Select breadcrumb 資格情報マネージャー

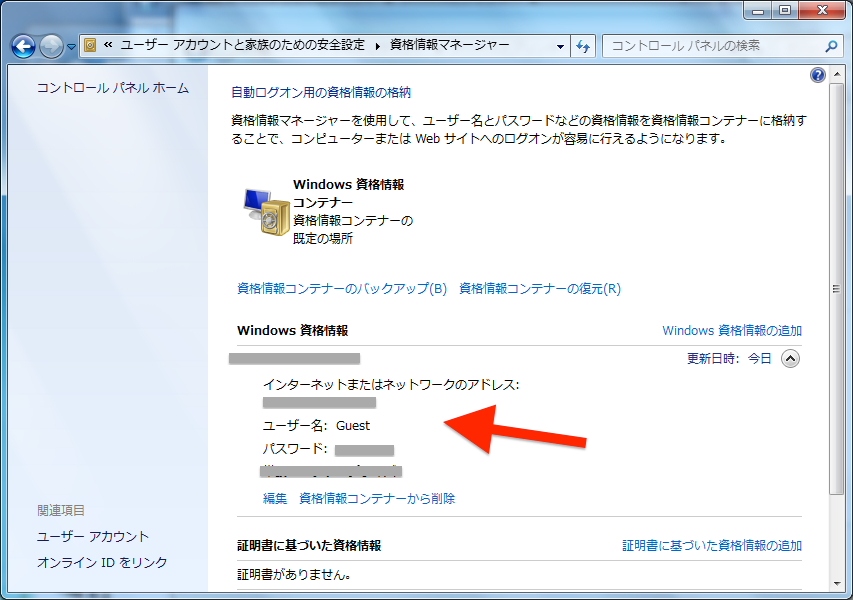[449, 45]
